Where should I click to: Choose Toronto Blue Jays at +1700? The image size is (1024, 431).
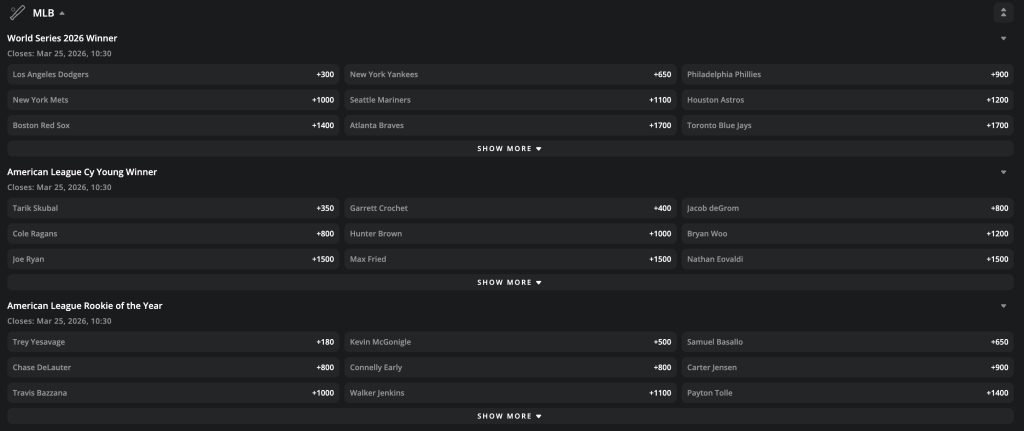[x=848, y=125]
